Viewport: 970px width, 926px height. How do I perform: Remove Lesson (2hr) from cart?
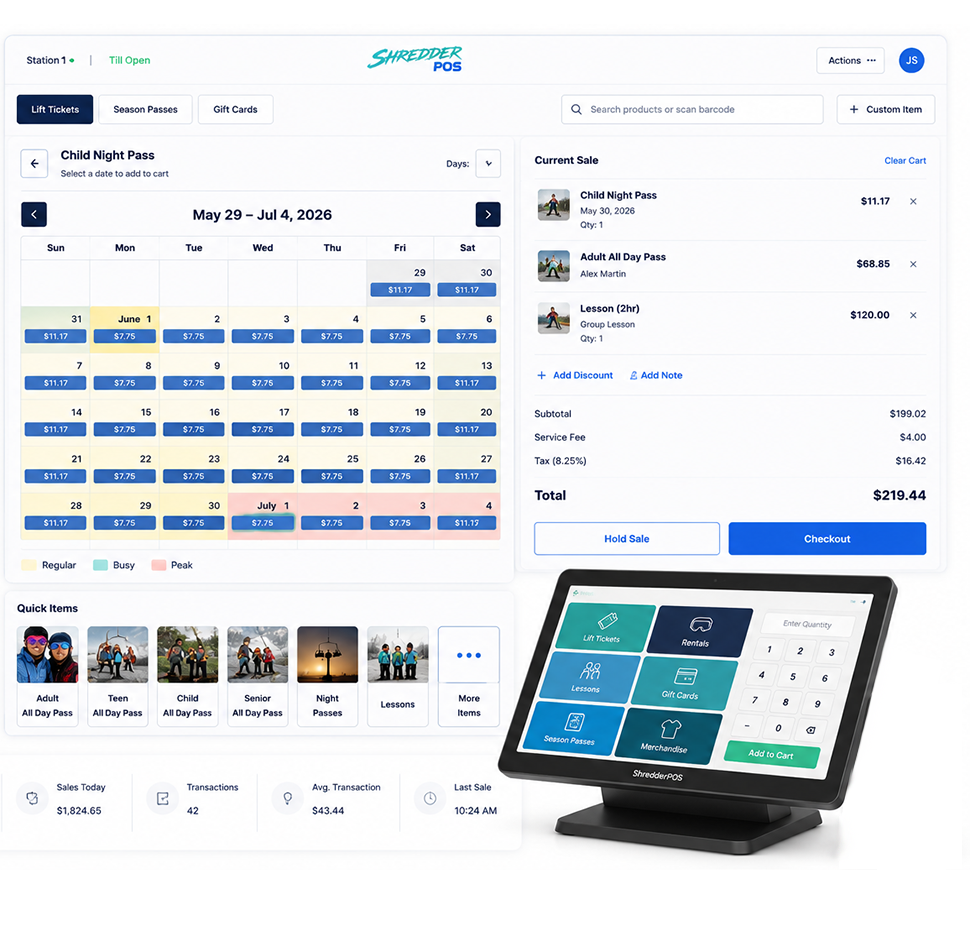pos(913,315)
